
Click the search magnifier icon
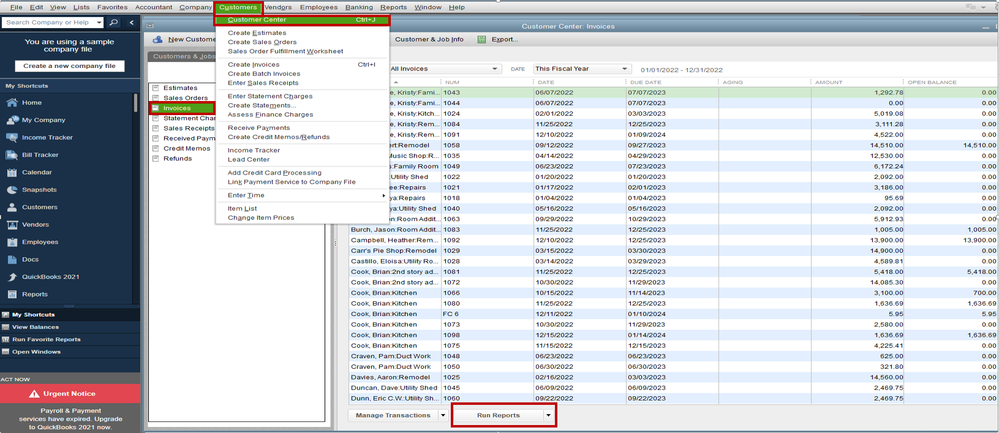point(114,22)
